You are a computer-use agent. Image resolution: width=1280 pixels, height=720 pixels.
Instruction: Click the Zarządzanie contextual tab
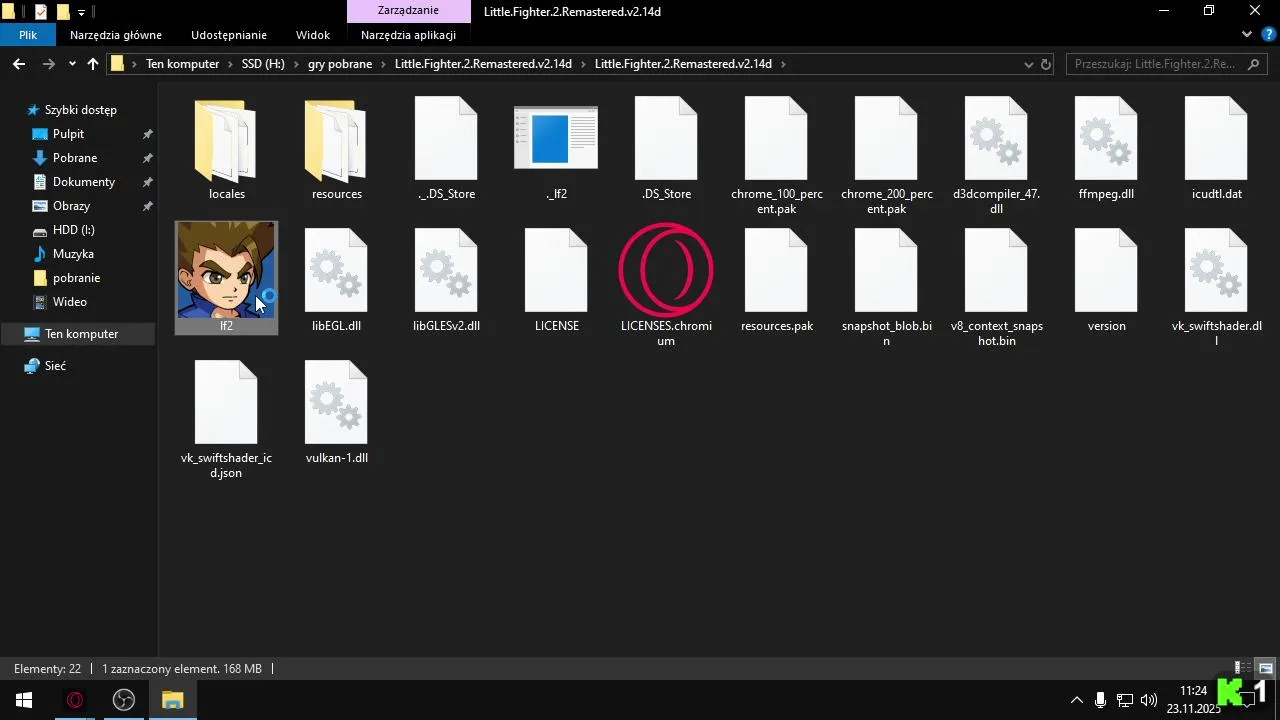point(408,11)
